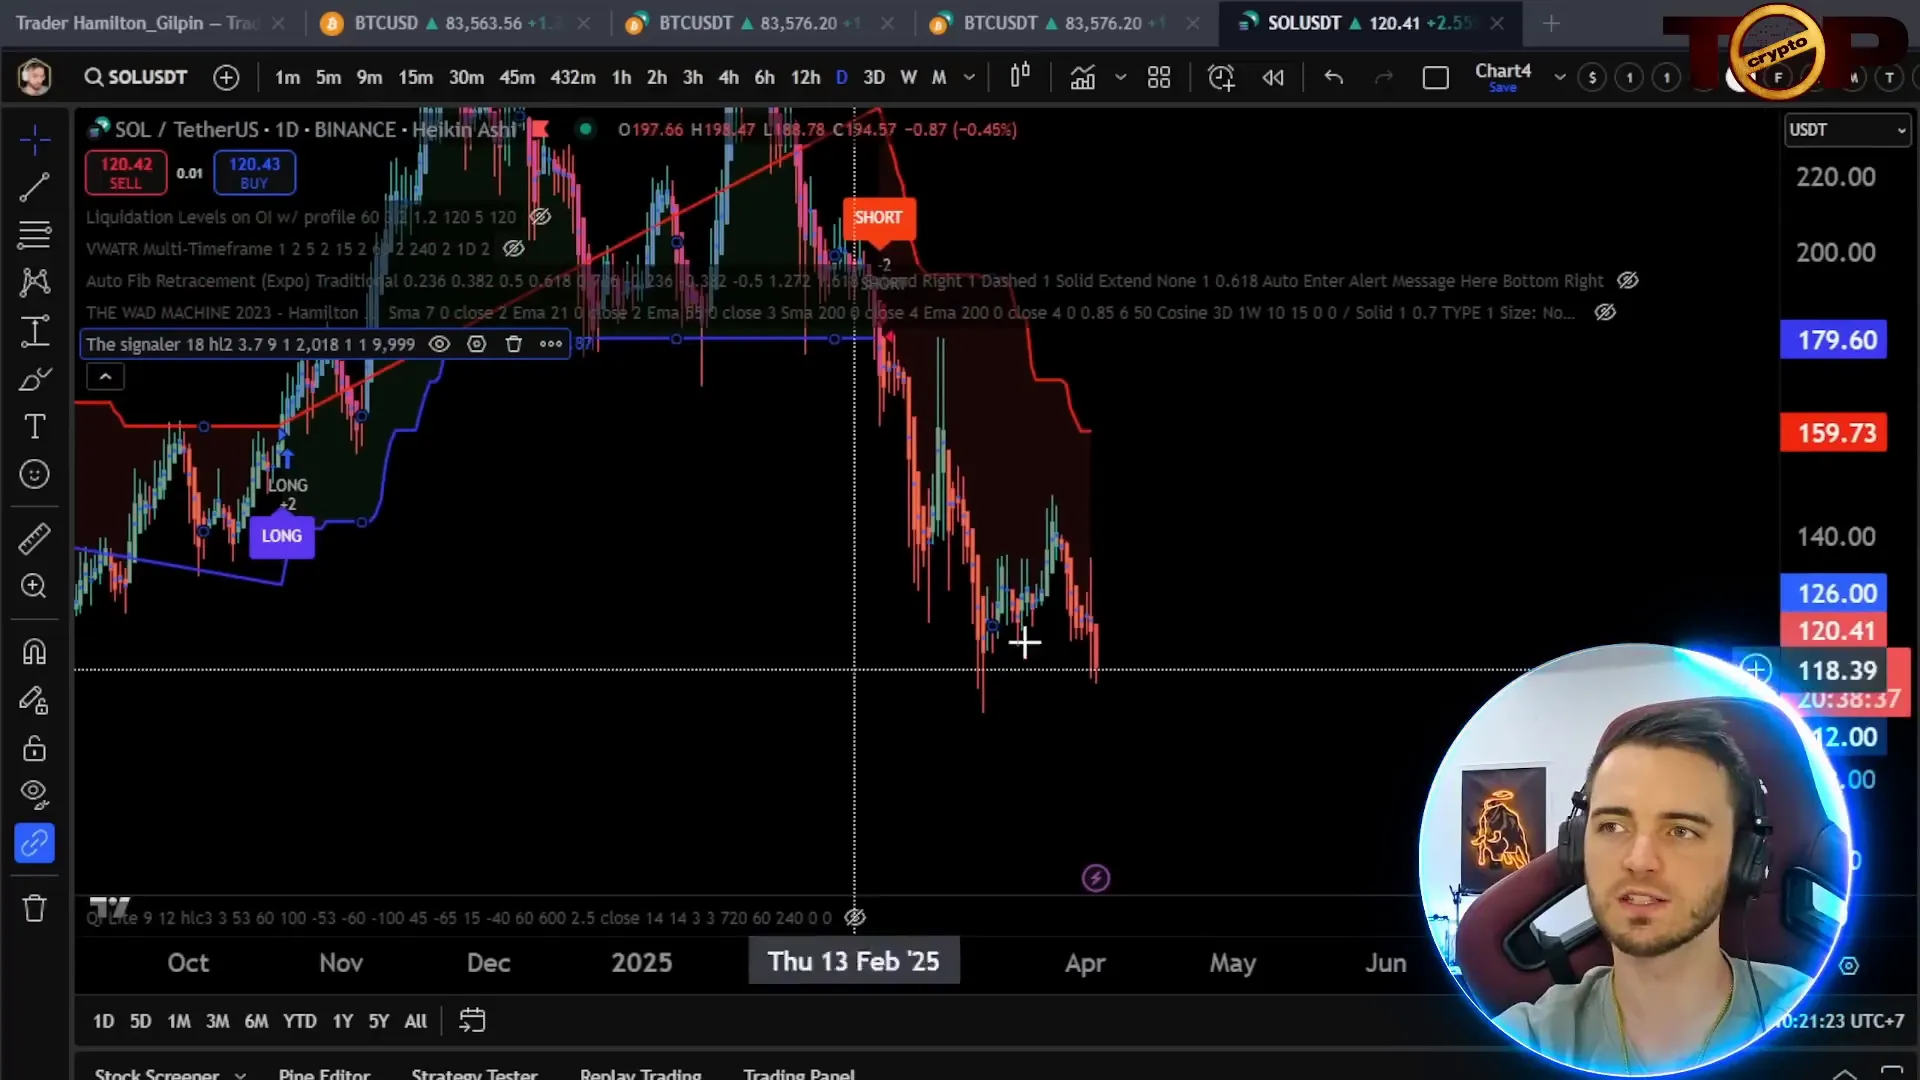Switch to the 4h timeframe
The image size is (1920, 1080).
728,77
